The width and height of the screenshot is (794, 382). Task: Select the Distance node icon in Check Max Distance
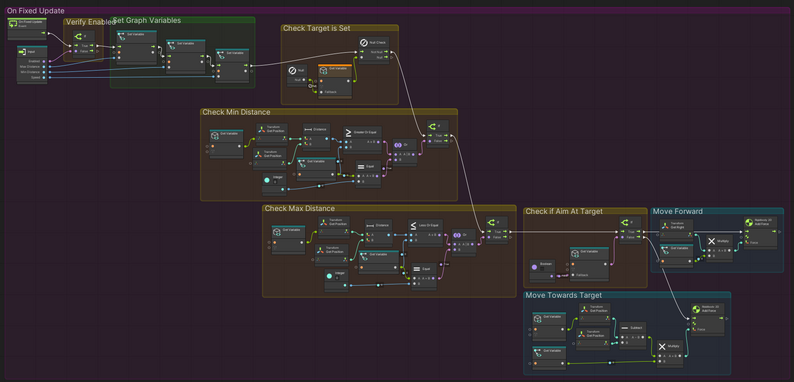(370, 226)
